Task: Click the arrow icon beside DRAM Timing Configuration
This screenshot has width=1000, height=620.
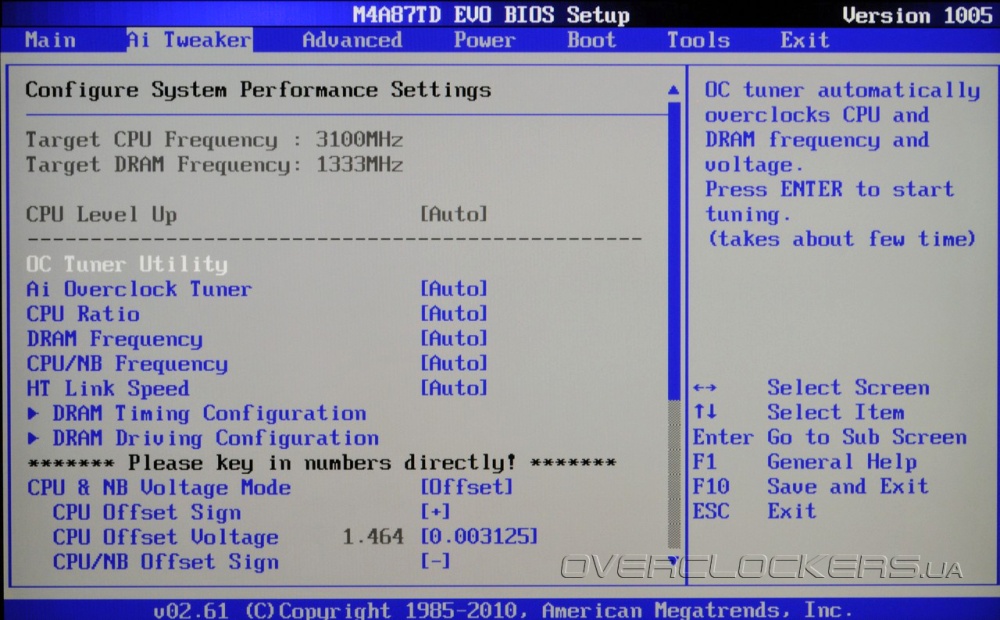Action: click(x=33, y=413)
